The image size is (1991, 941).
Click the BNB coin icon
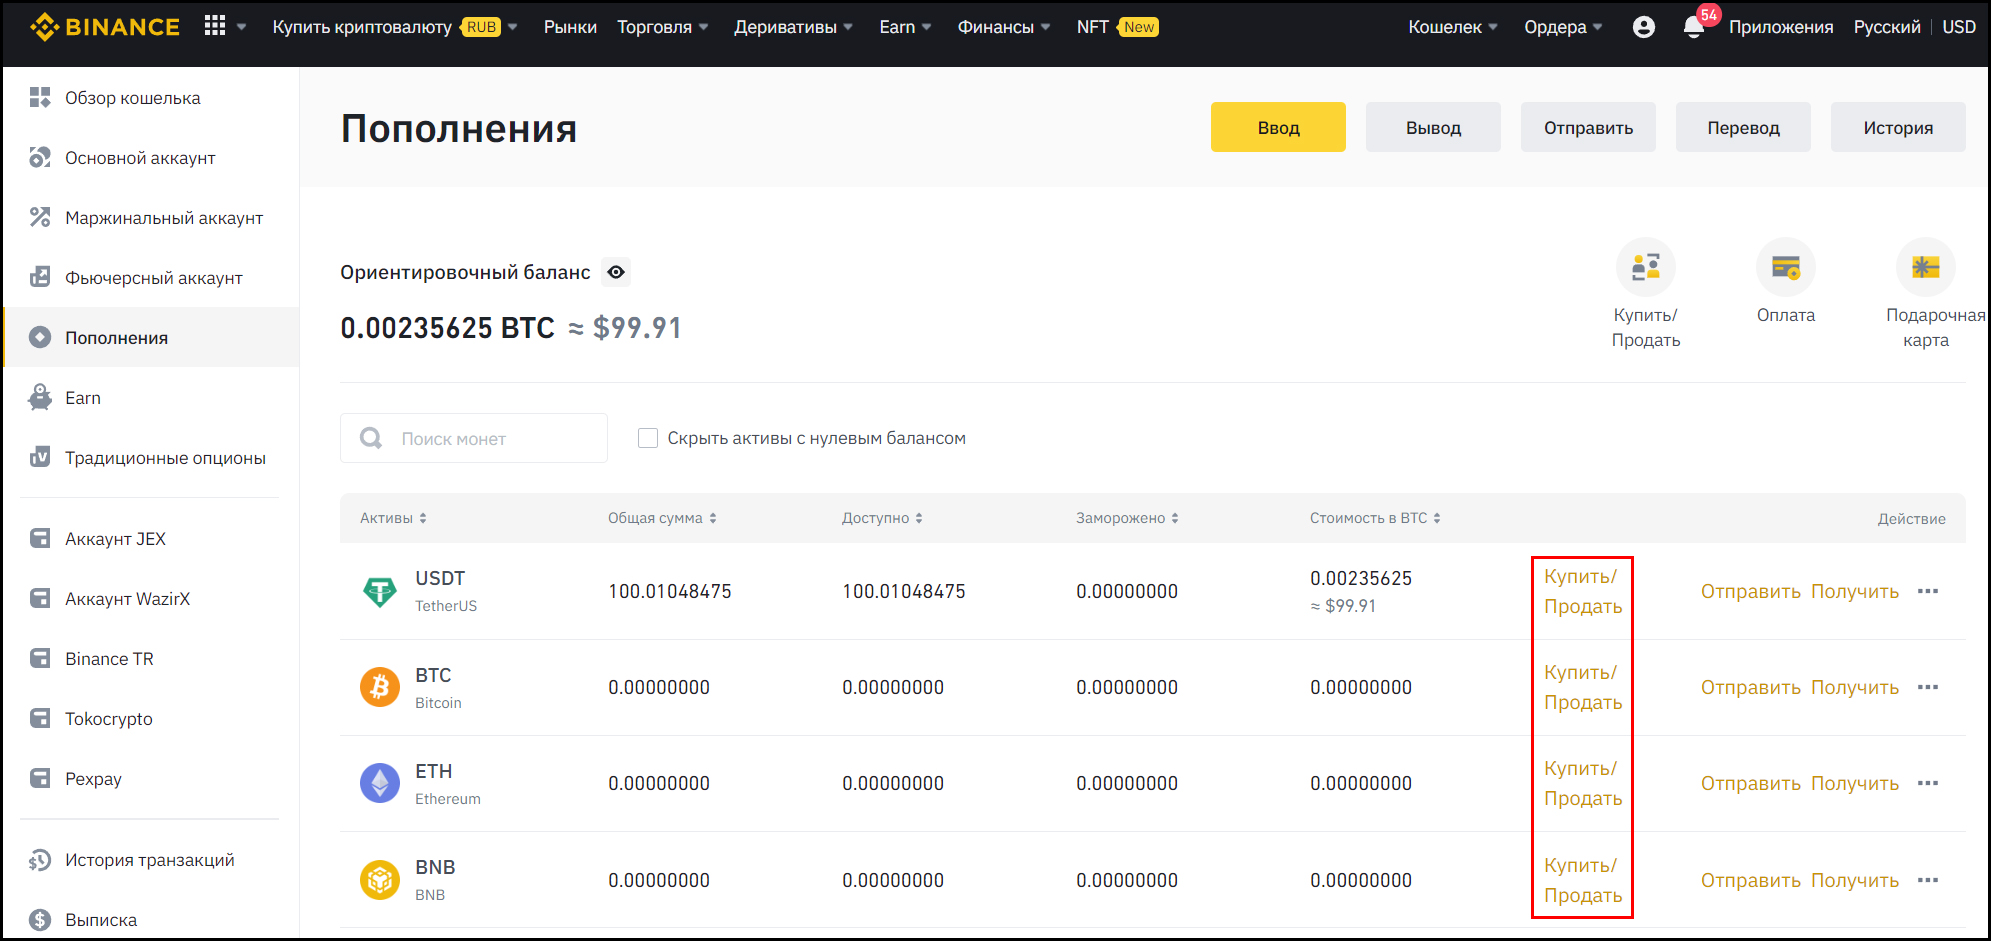(x=379, y=880)
